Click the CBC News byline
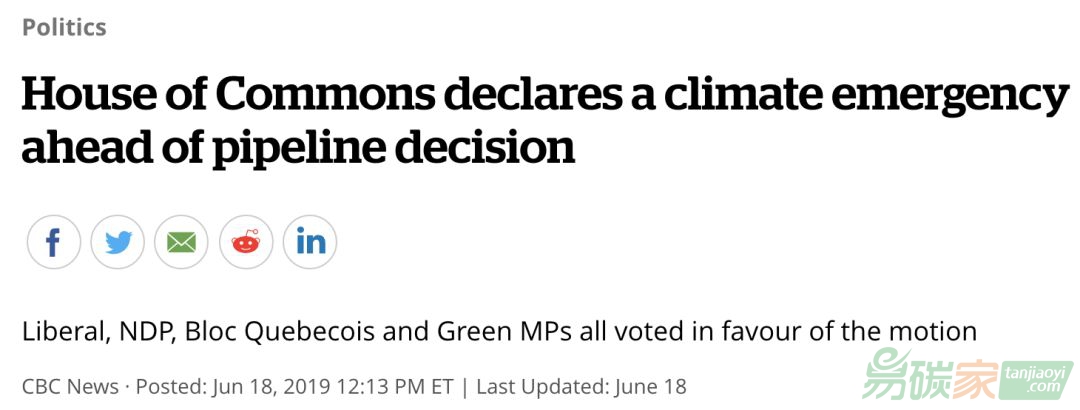 point(69,386)
